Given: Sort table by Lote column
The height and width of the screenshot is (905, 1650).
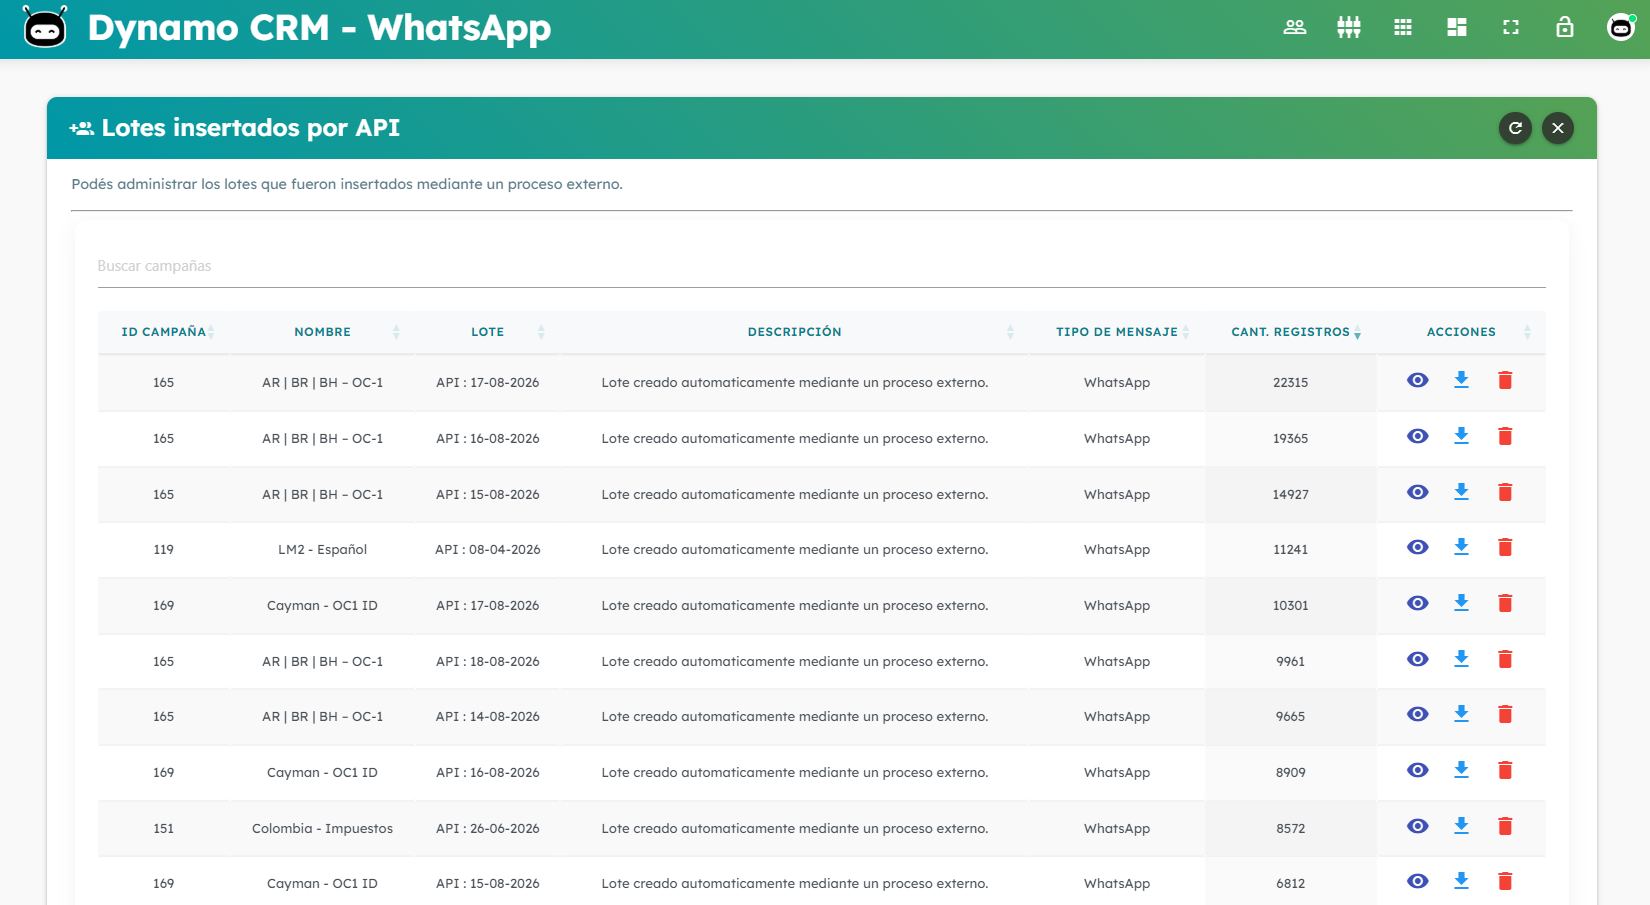Looking at the screenshot, I should tap(488, 332).
